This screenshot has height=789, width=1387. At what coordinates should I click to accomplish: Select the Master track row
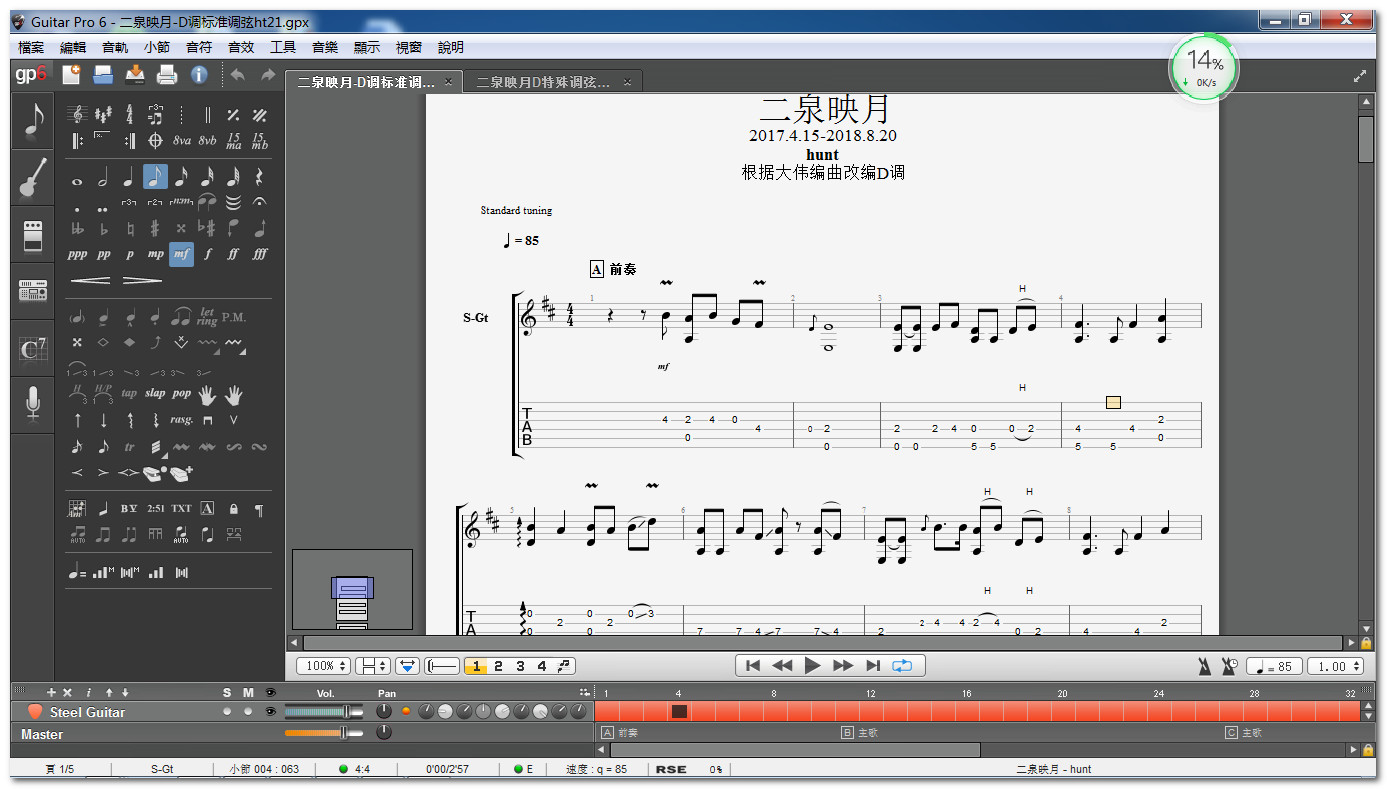302,733
